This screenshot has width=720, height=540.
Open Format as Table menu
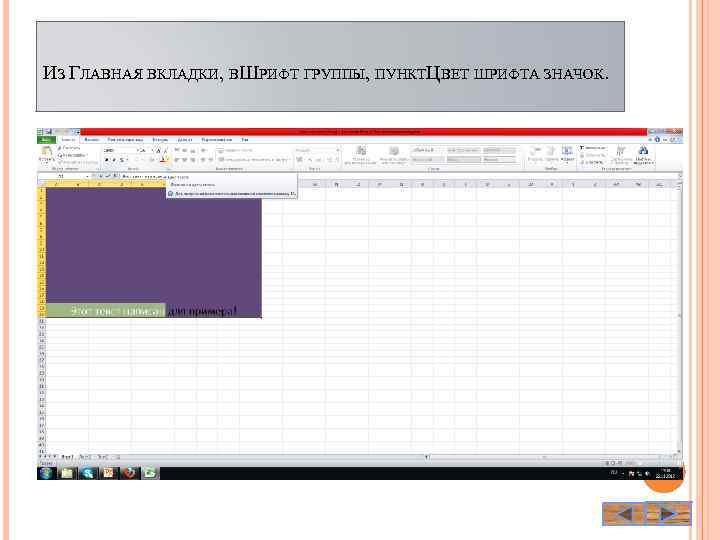(394, 155)
